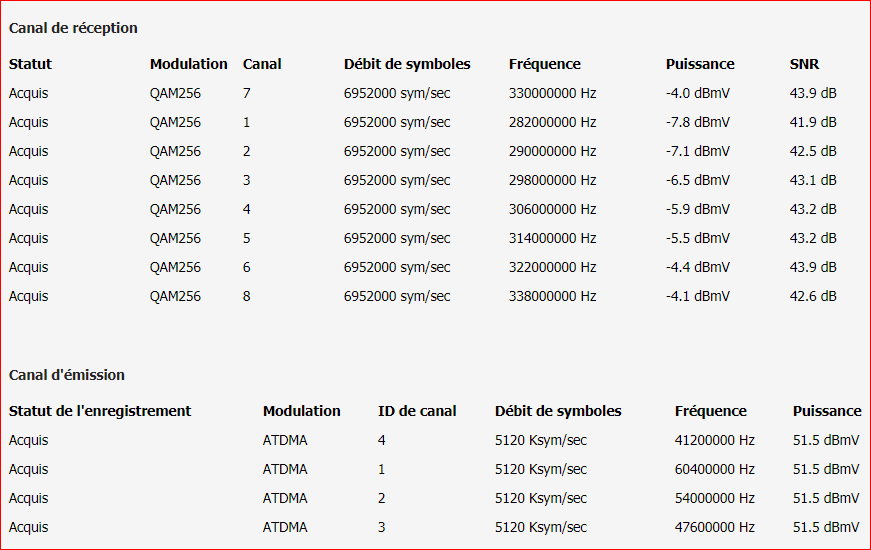Click the "Statut de l'enregistrement" header
Image resolution: width=871 pixels, height=550 pixels.
pyautogui.click(x=100, y=411)
